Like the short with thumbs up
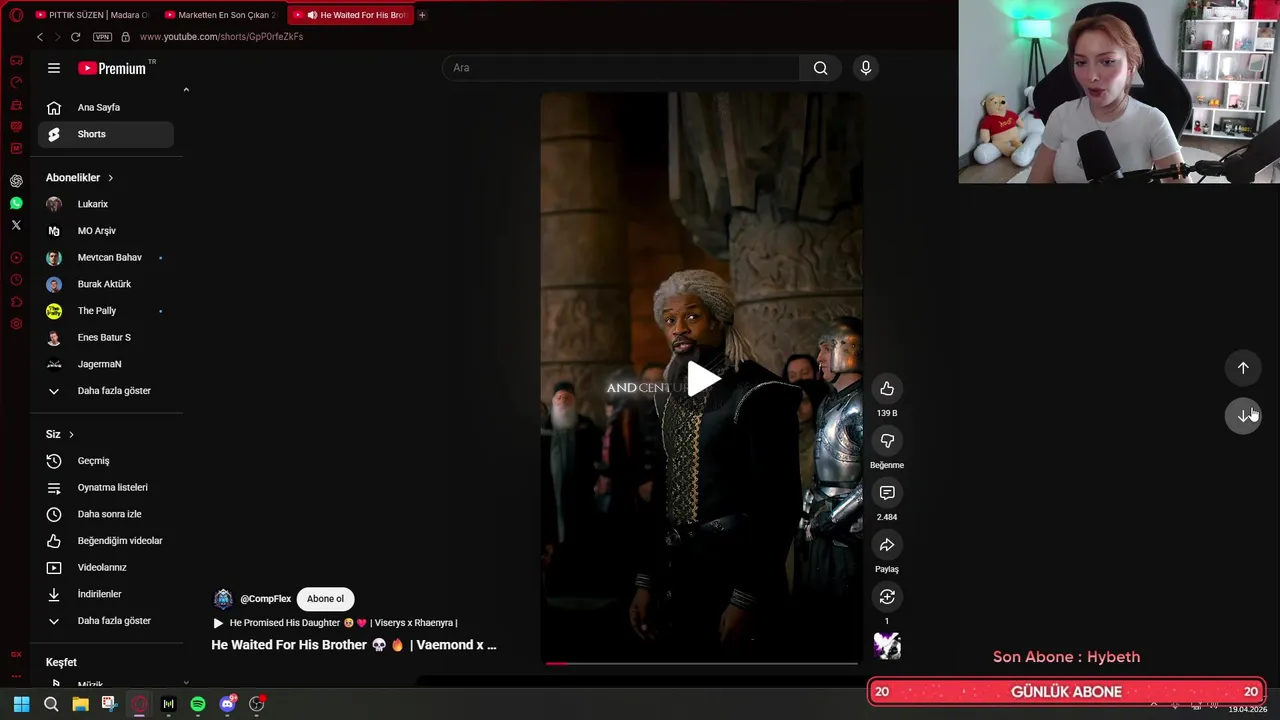Screen dimensions: 1280x720 tap(887, 388)
